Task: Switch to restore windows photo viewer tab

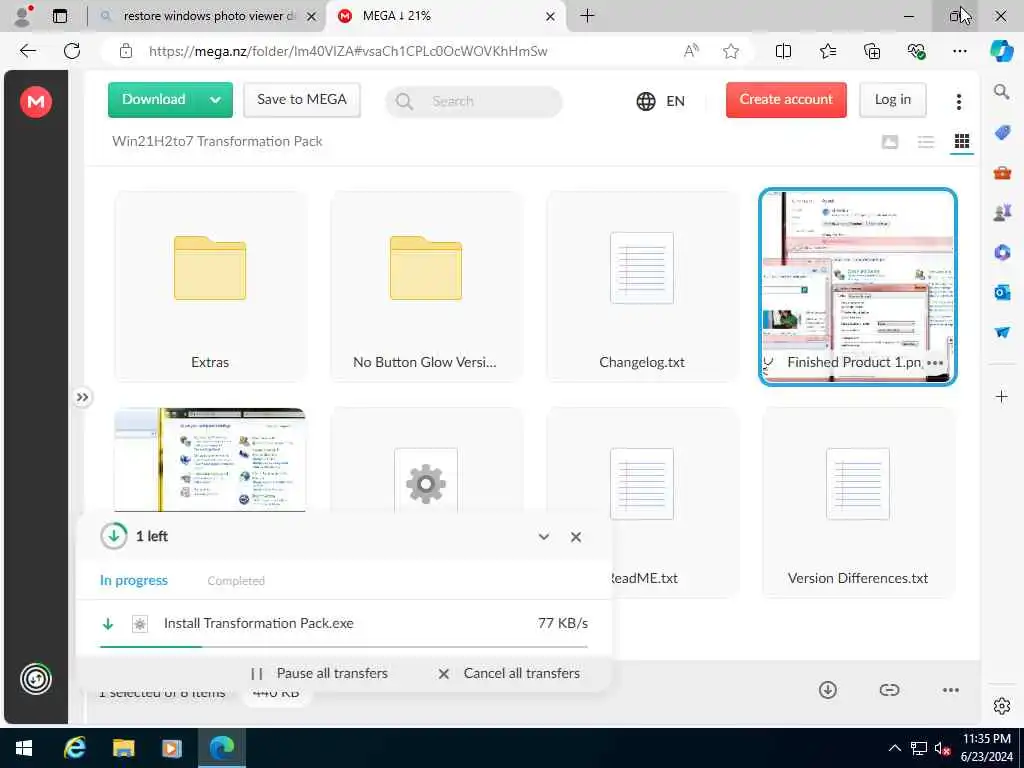Action: [208, 16]
